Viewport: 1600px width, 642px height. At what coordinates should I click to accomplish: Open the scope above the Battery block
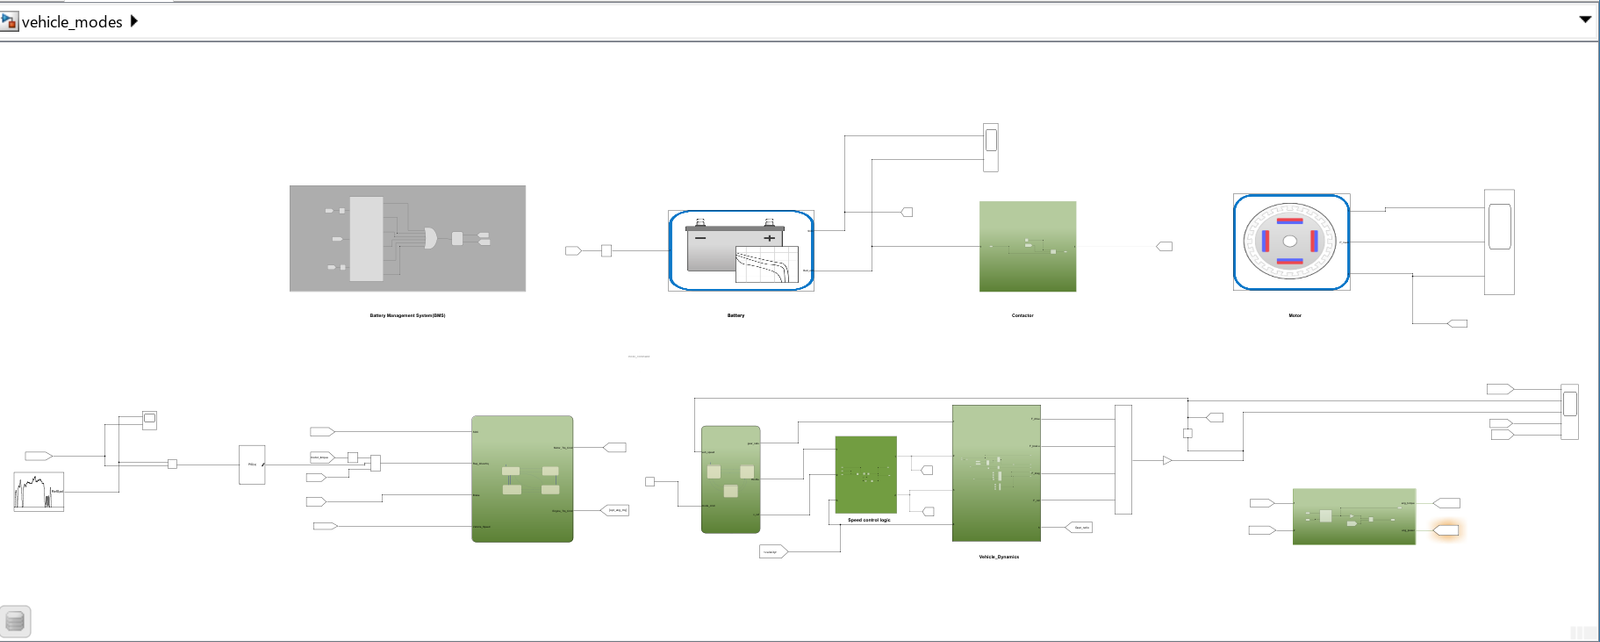tap(991, 147)
